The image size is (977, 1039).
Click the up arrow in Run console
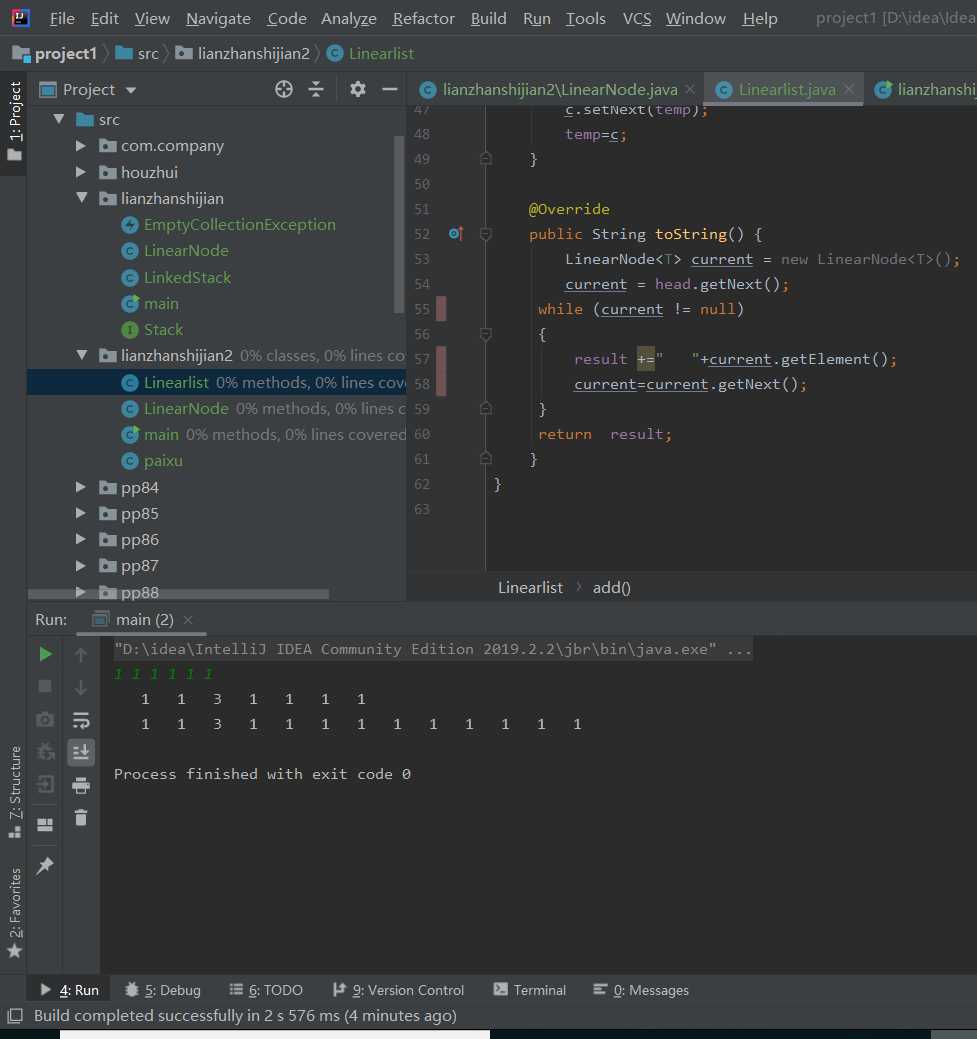tap(81, 655)
